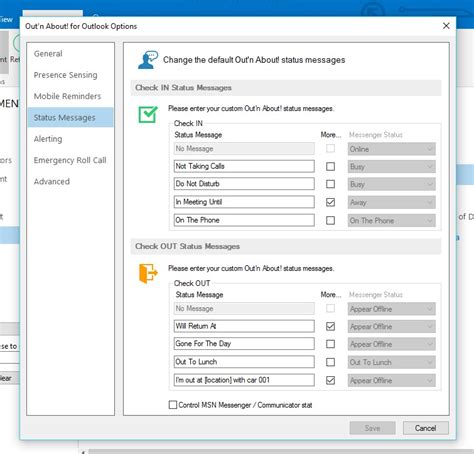This screenshot has width=474, height=454.
Task: Edit the In Meeting Until message field
Action: [244, 202]
